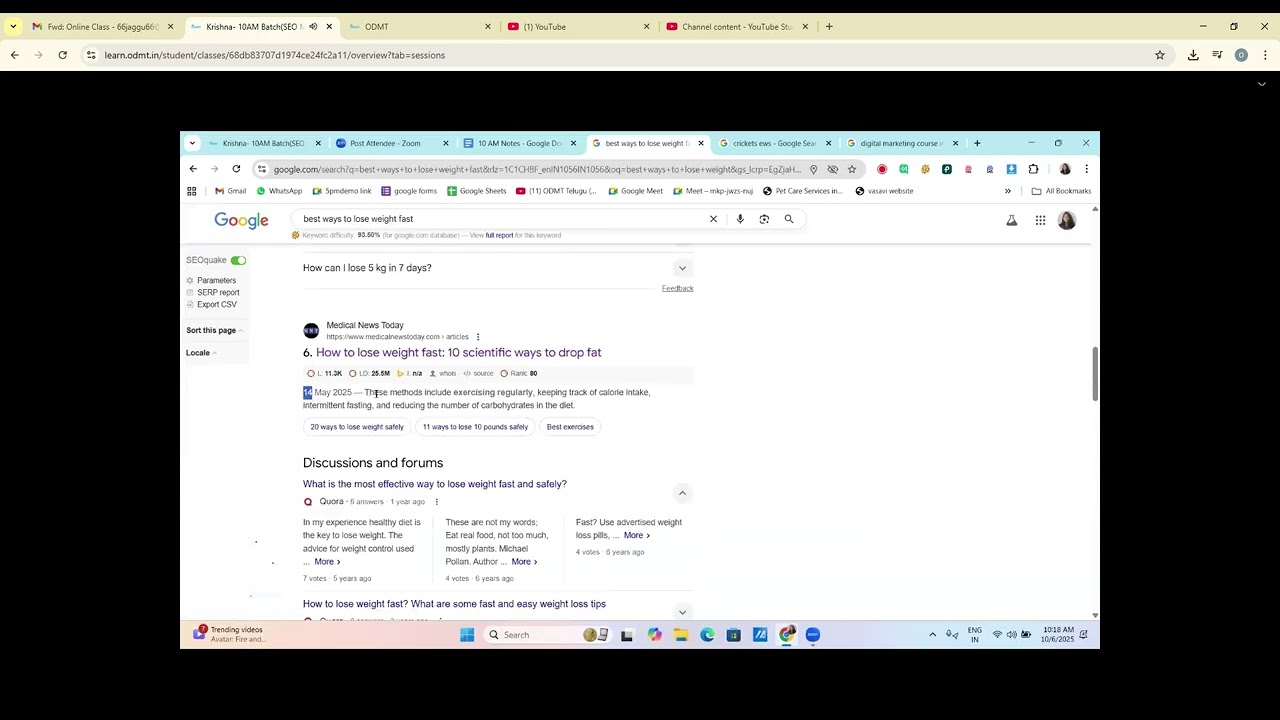Show hidden system tray icons

point(932,635)
